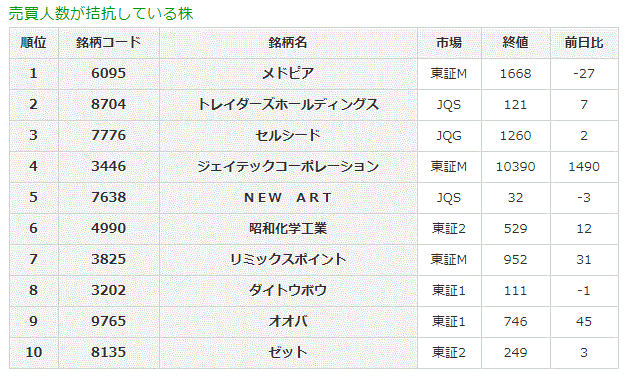Click the 10390 closing price cell
This screenshot has width=625, height=376.
(x=515, y=166)
